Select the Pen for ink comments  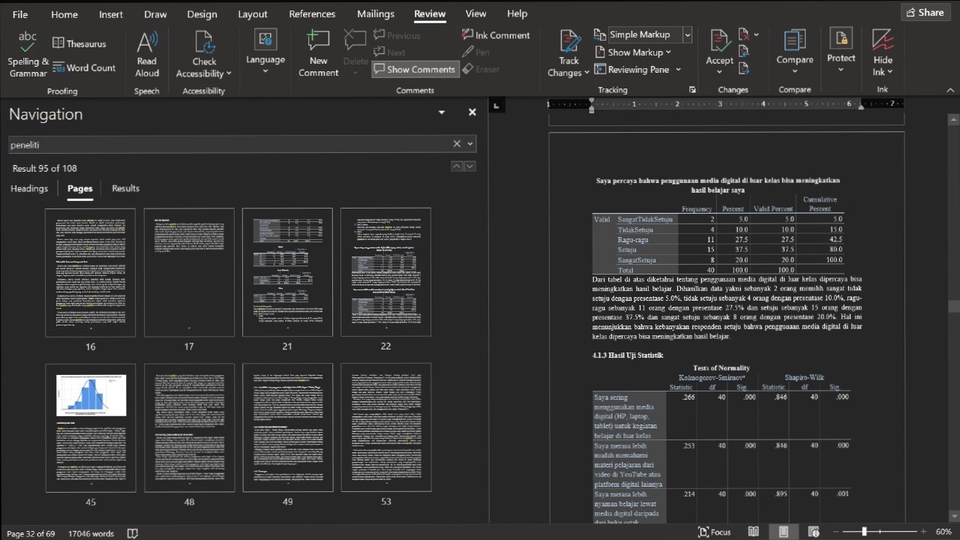[476, 52]
